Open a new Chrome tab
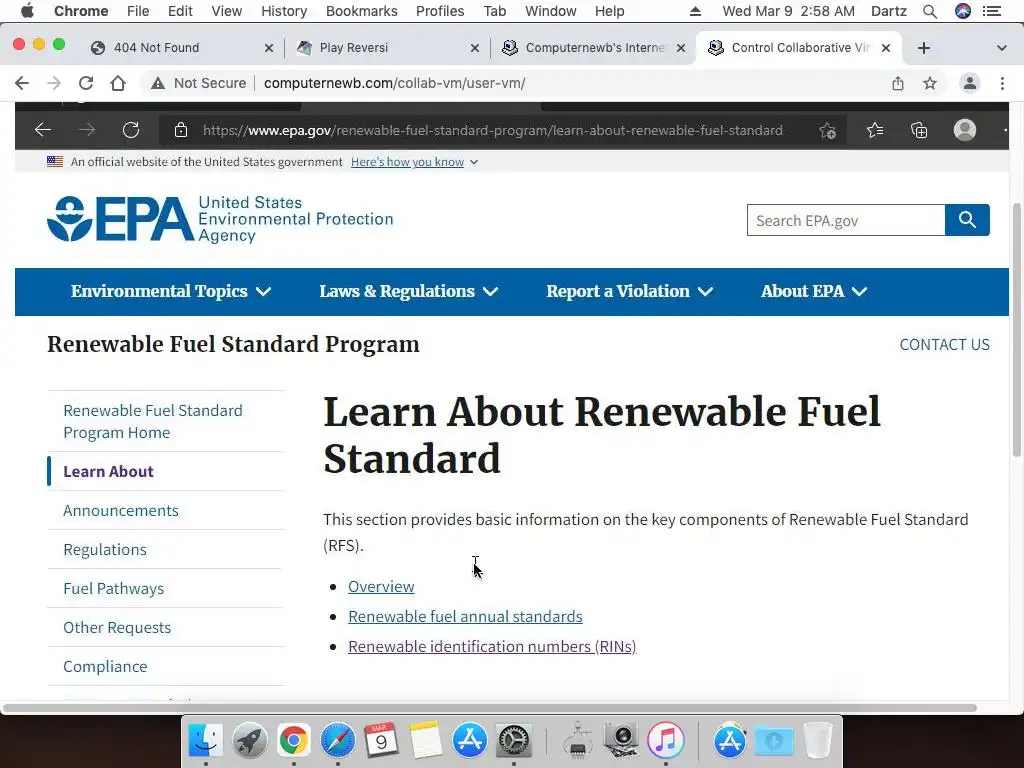The width and height of the screenshot is (1024, 768). click(x=923, y=48)
